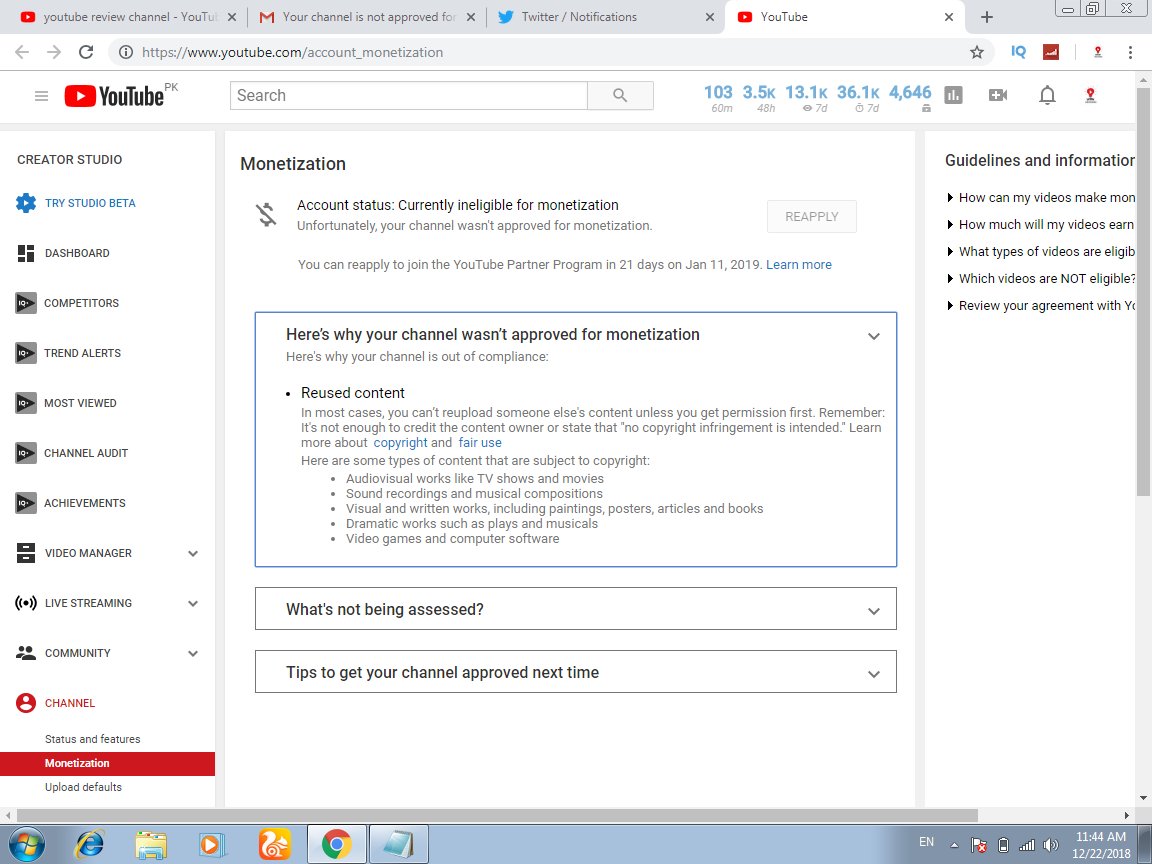Expand the Video Manager section
1152x864 pixels.
192,553
